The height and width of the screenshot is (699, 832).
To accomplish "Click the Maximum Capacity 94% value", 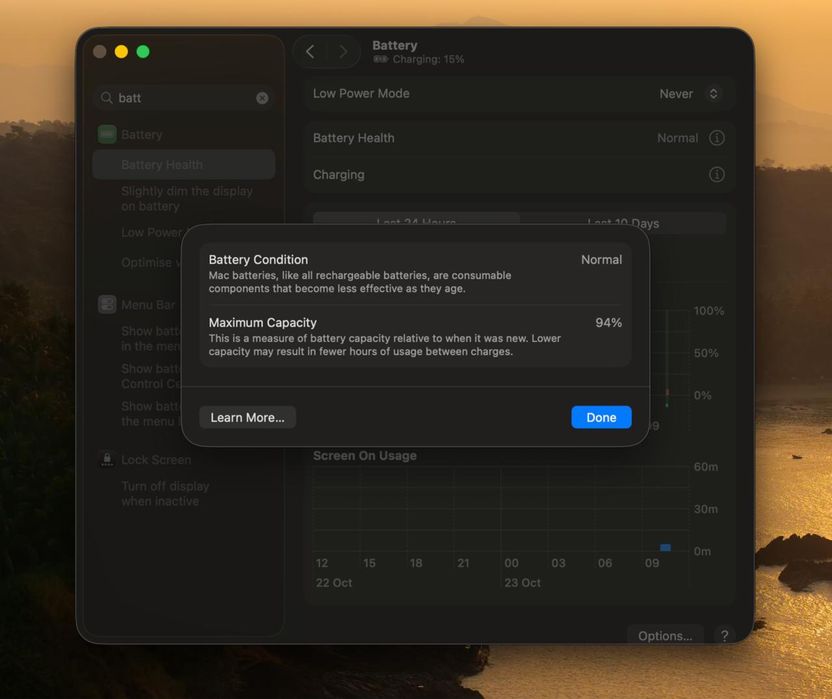I will point(608,323).
